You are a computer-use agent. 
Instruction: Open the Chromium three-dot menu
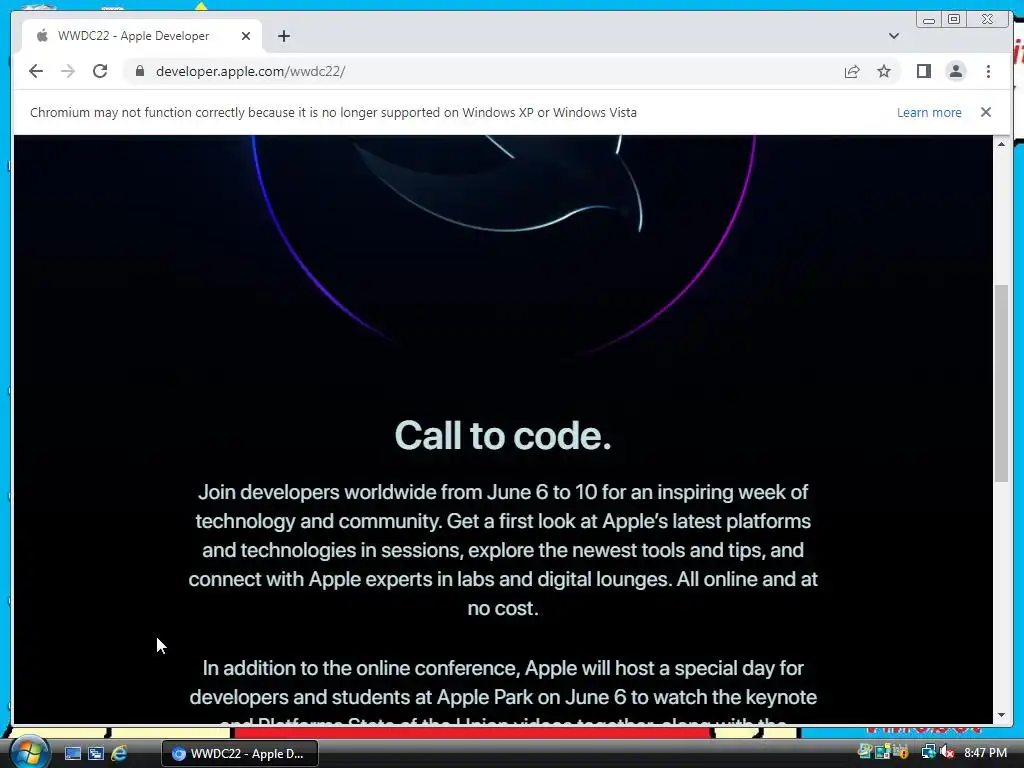[988, 71]
